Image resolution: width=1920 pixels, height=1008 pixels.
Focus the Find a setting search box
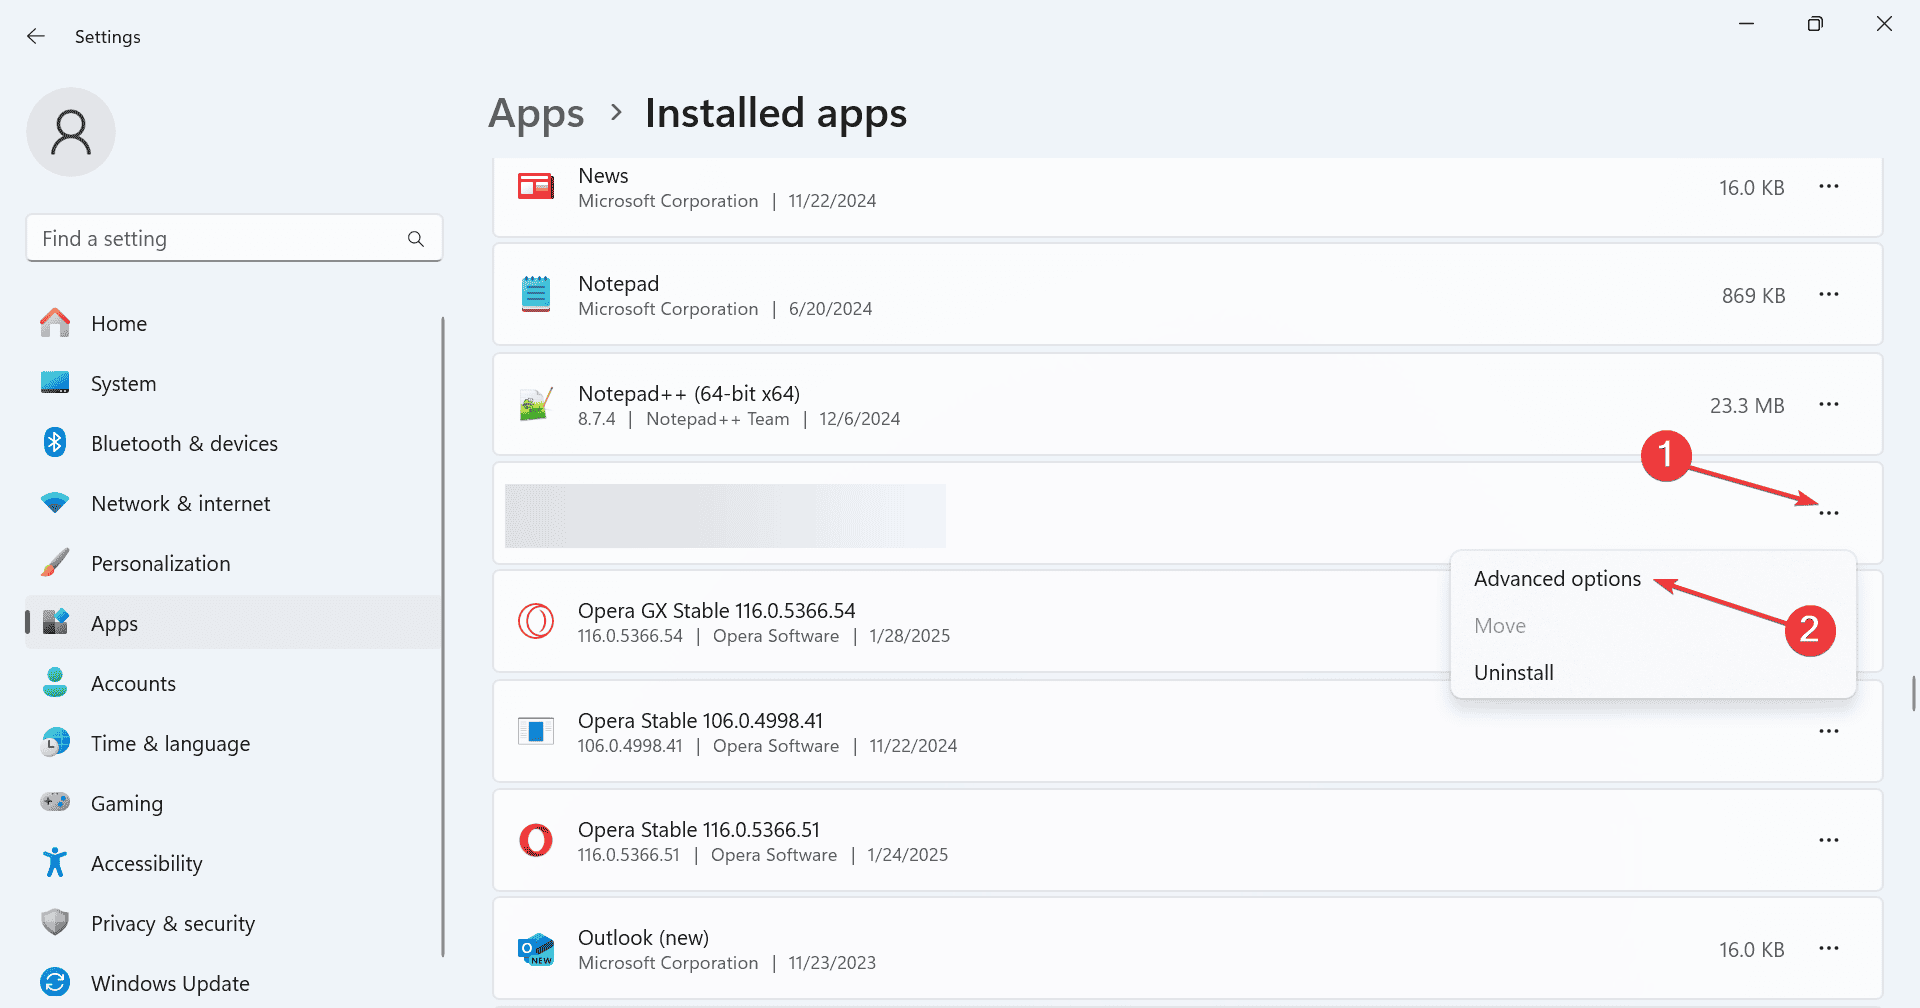pyautogui.click(x=234, y=238)
